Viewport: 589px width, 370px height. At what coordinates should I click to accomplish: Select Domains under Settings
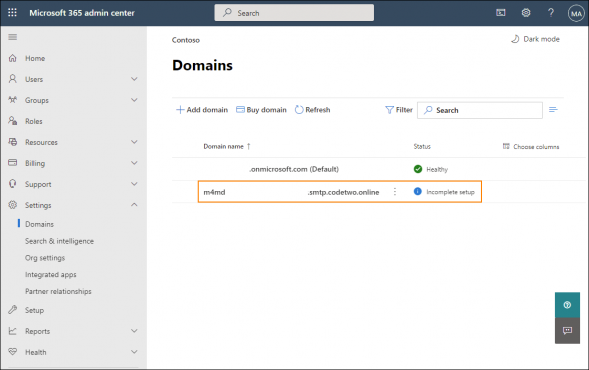pos(39,224)
